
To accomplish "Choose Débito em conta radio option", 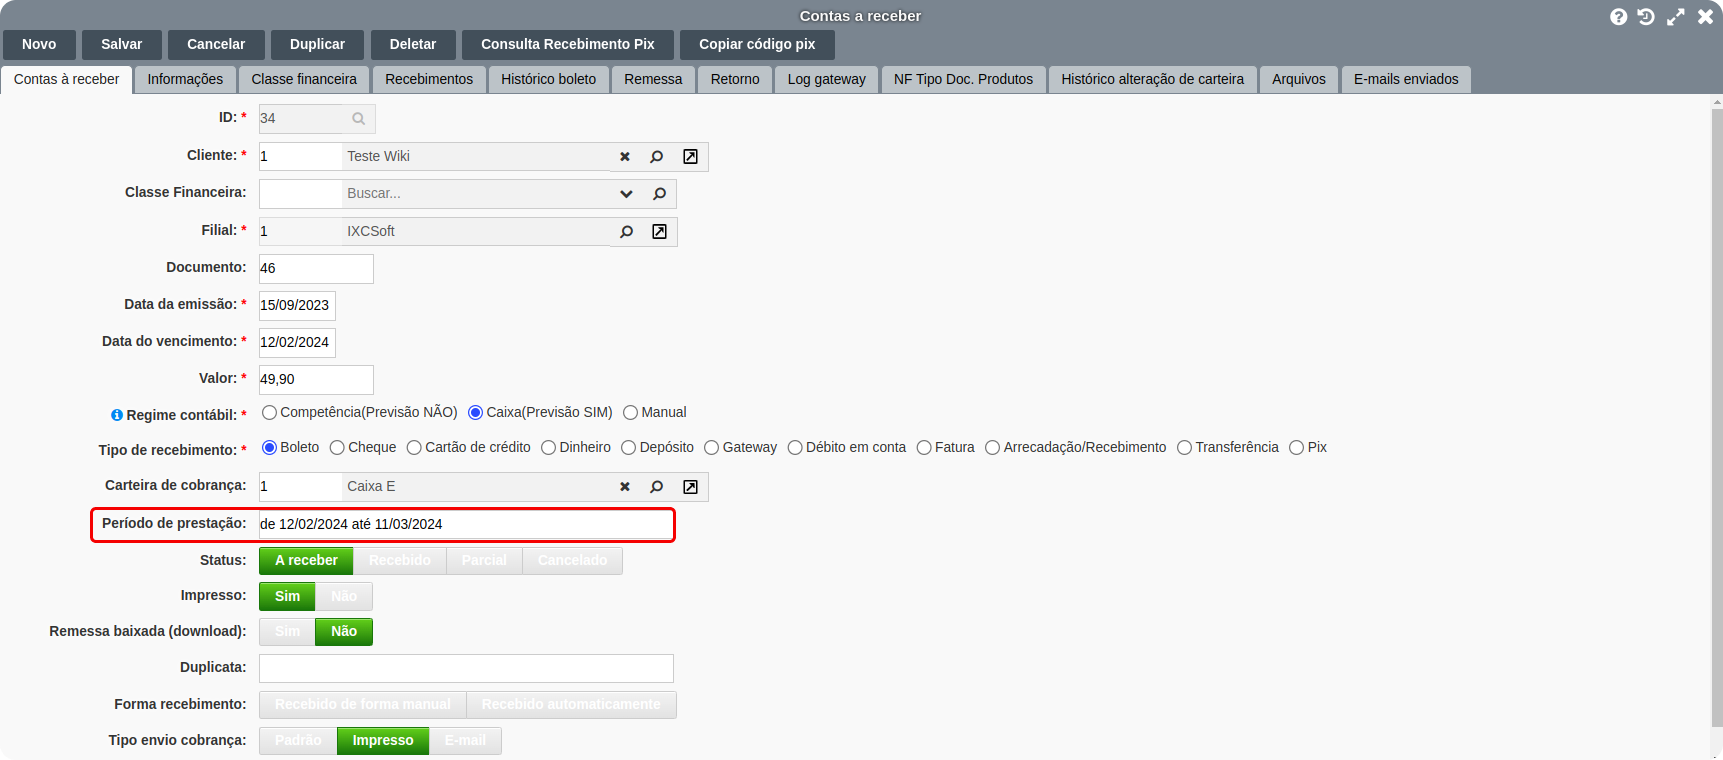I will (x=795, y=448).
